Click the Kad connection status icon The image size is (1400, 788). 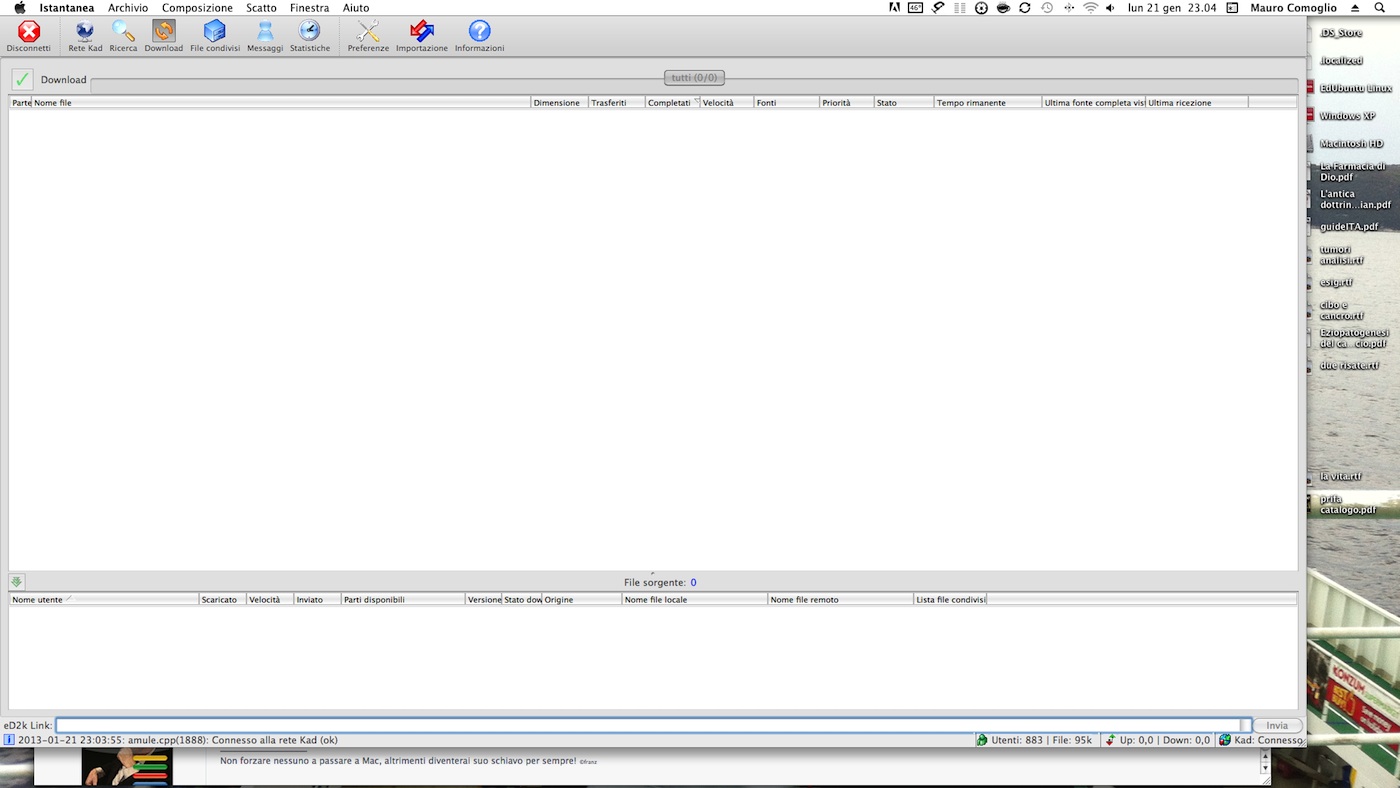tap(1225, 740)
